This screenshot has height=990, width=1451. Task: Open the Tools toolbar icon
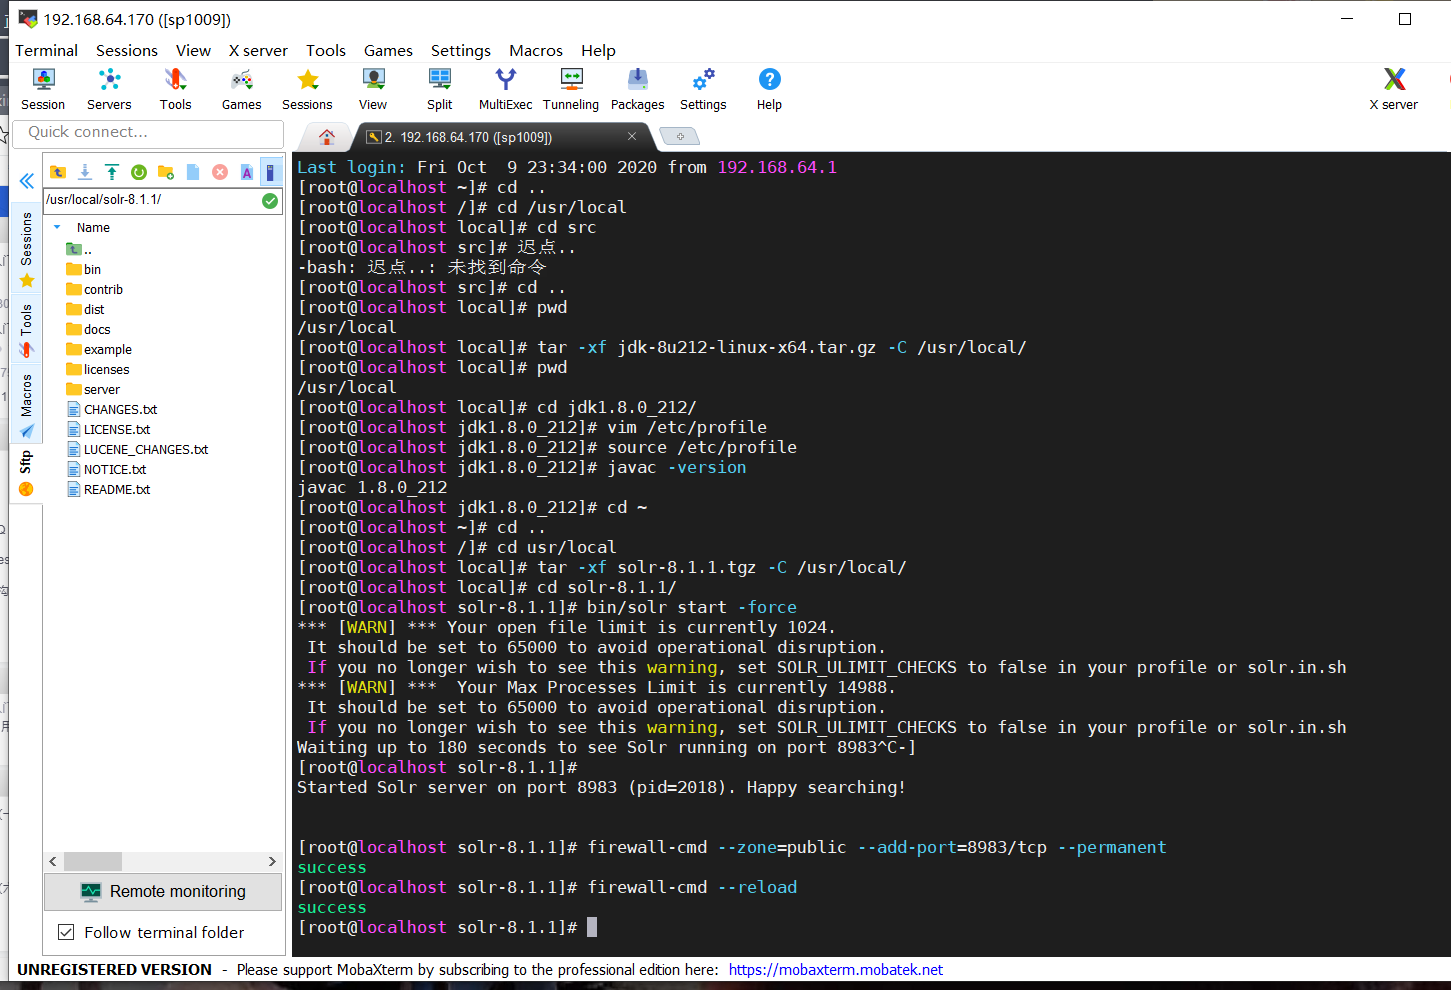click(175, 89)
